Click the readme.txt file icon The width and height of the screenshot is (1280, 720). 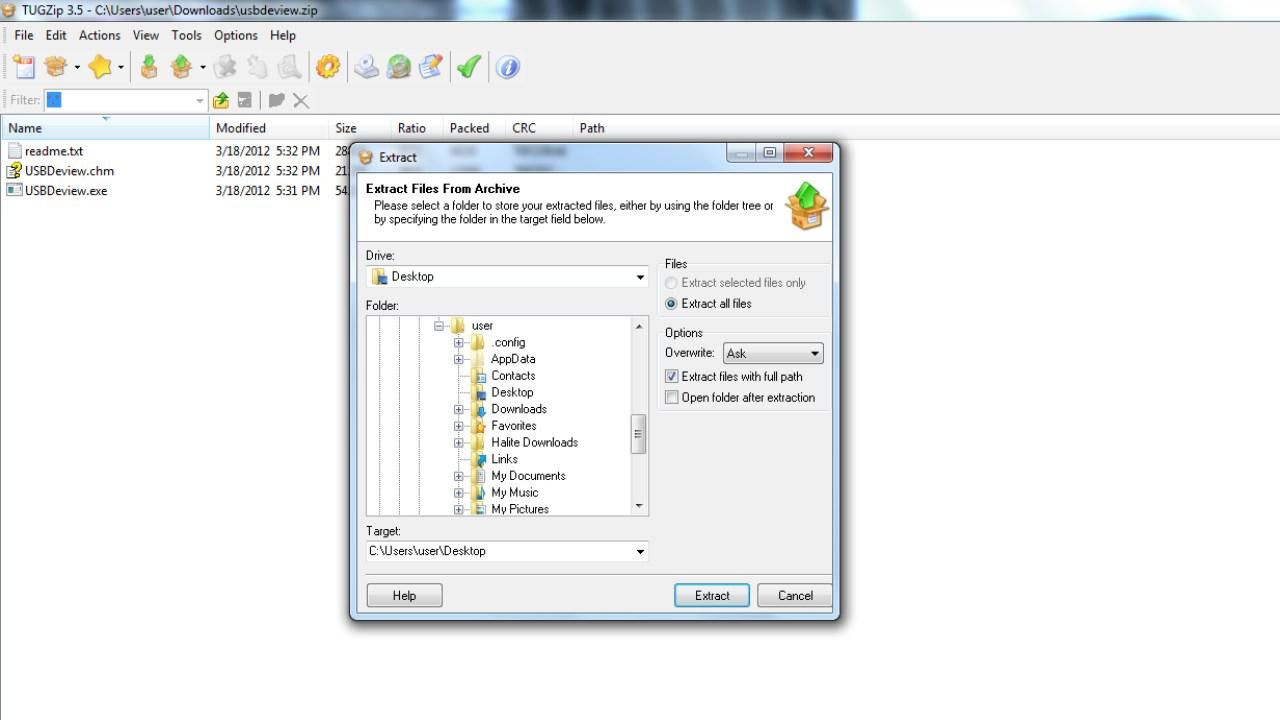pos(14,151)
